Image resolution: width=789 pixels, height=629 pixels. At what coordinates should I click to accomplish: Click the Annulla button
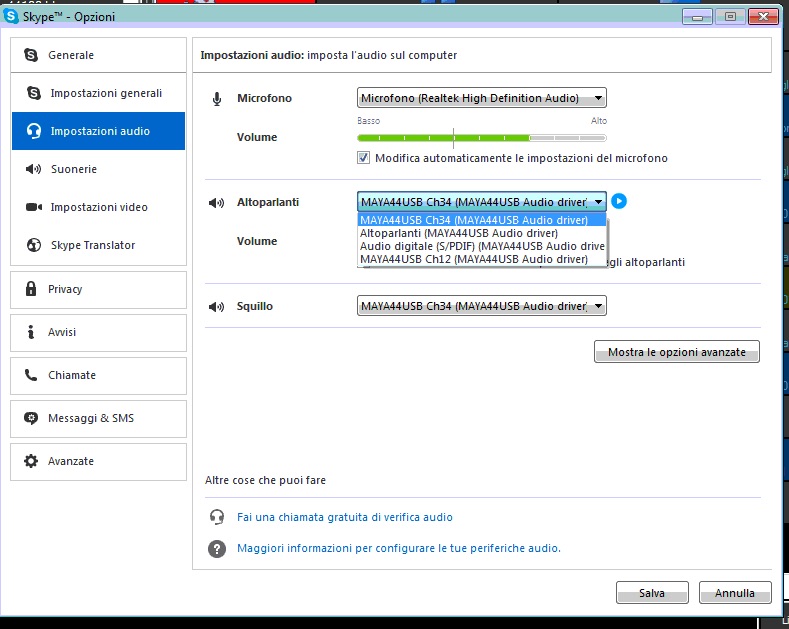coord(735,593)
